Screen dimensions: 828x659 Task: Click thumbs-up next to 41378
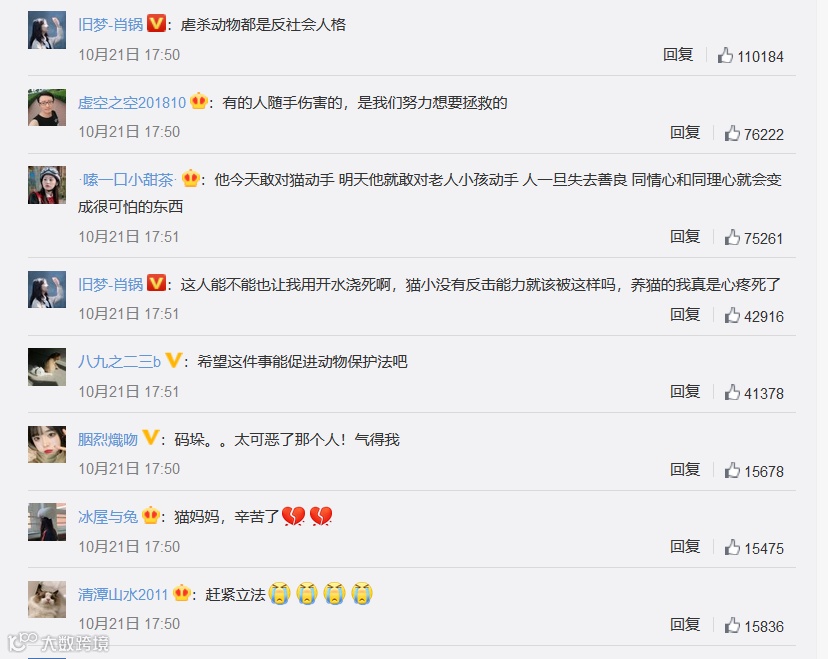[732, 392]
